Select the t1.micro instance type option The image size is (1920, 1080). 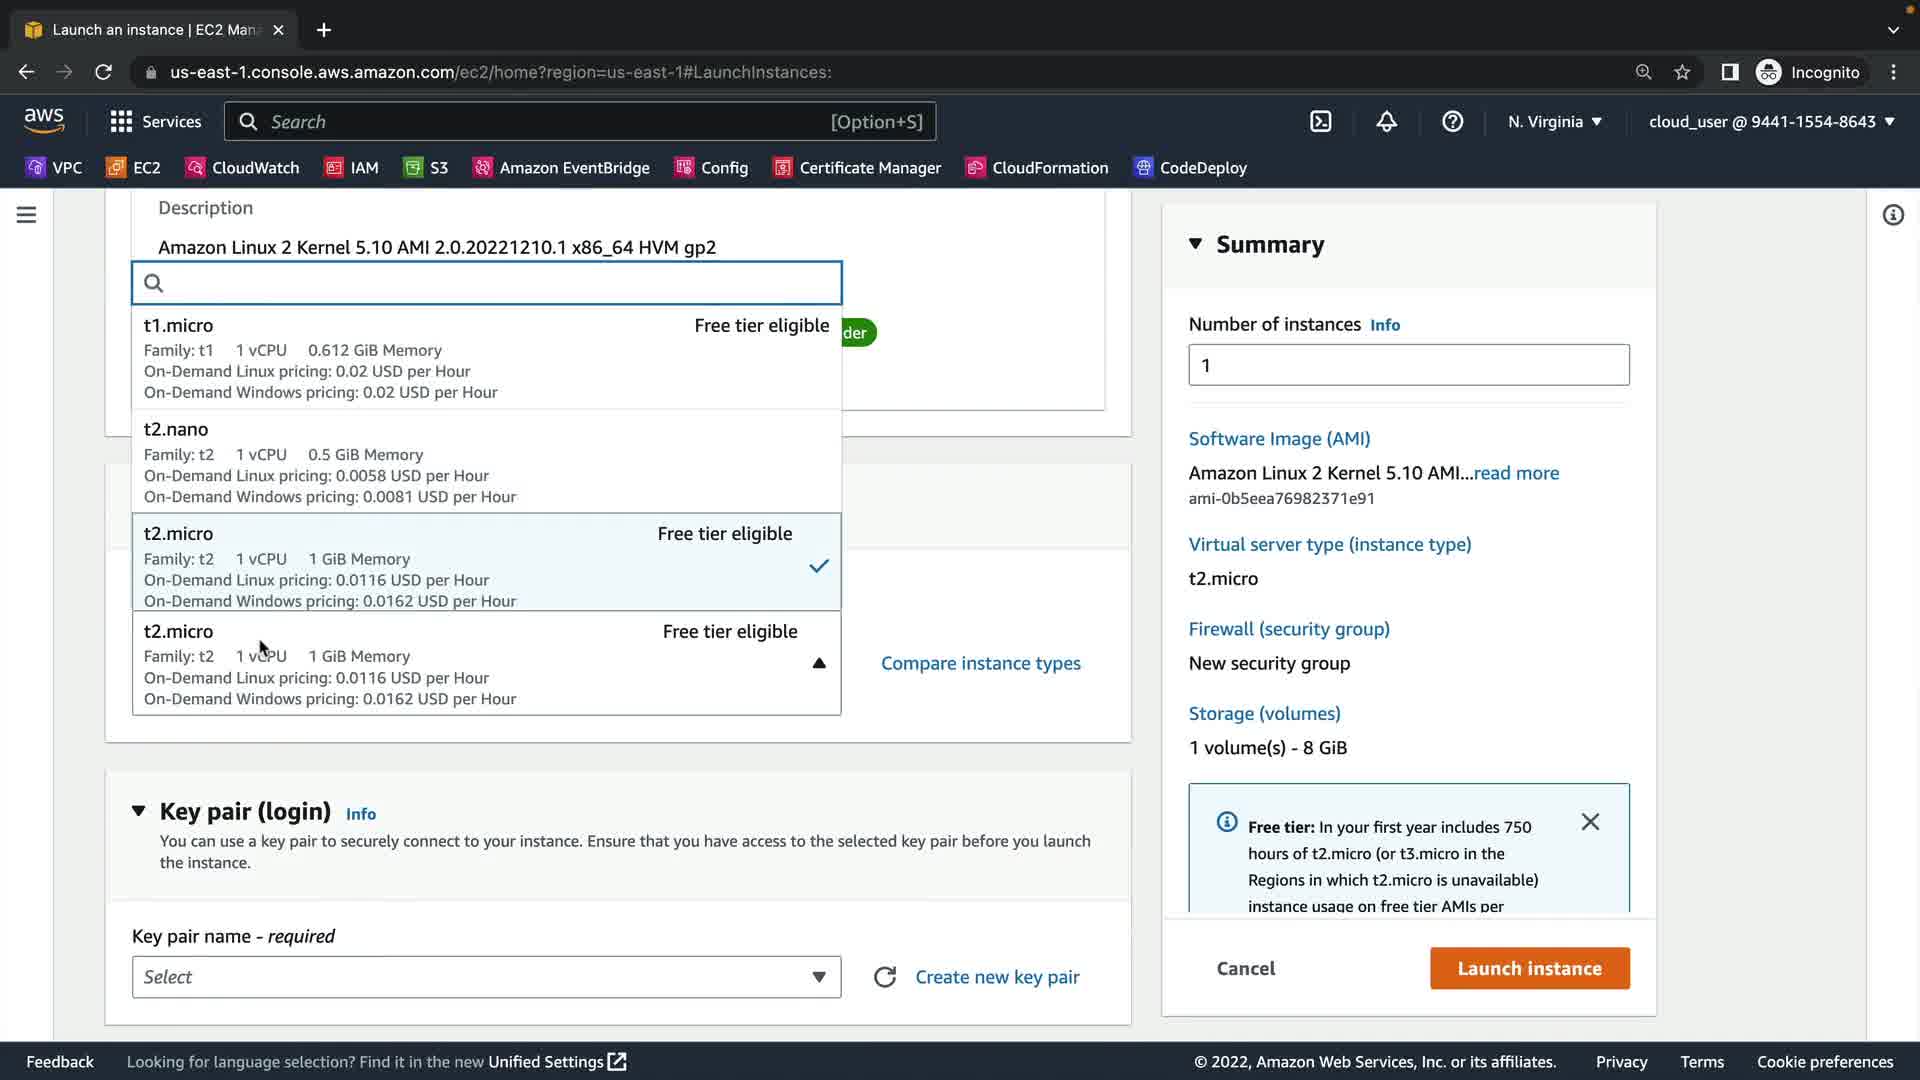tap(486, 357)
